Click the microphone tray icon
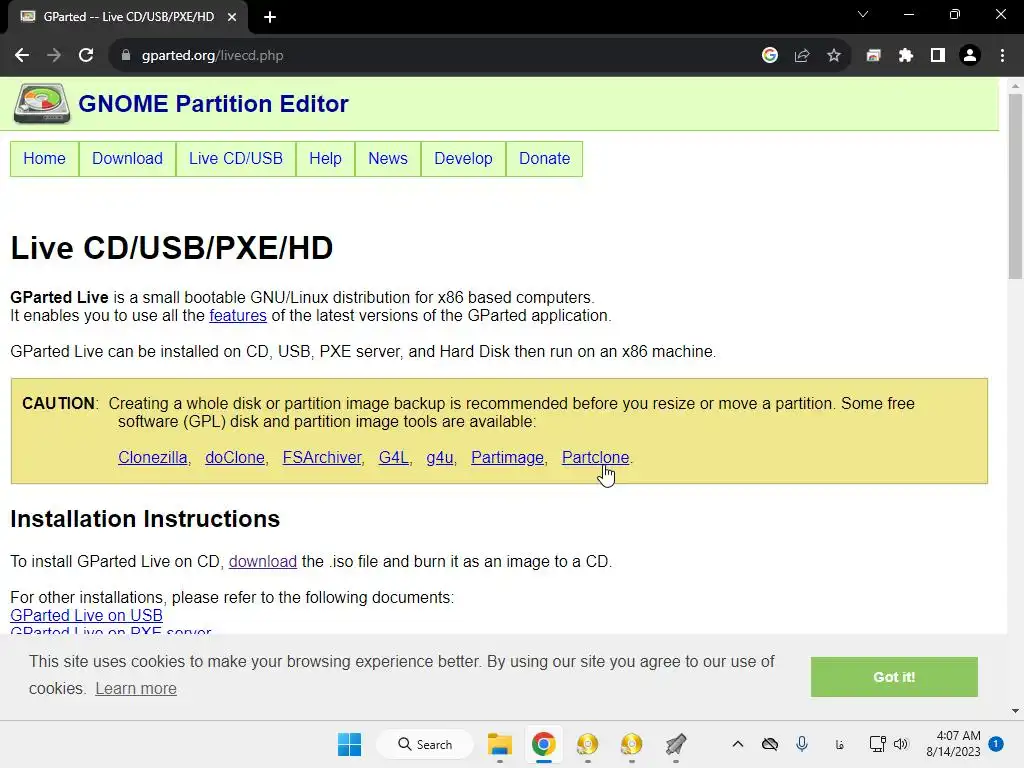 click(x=802, y=744)
